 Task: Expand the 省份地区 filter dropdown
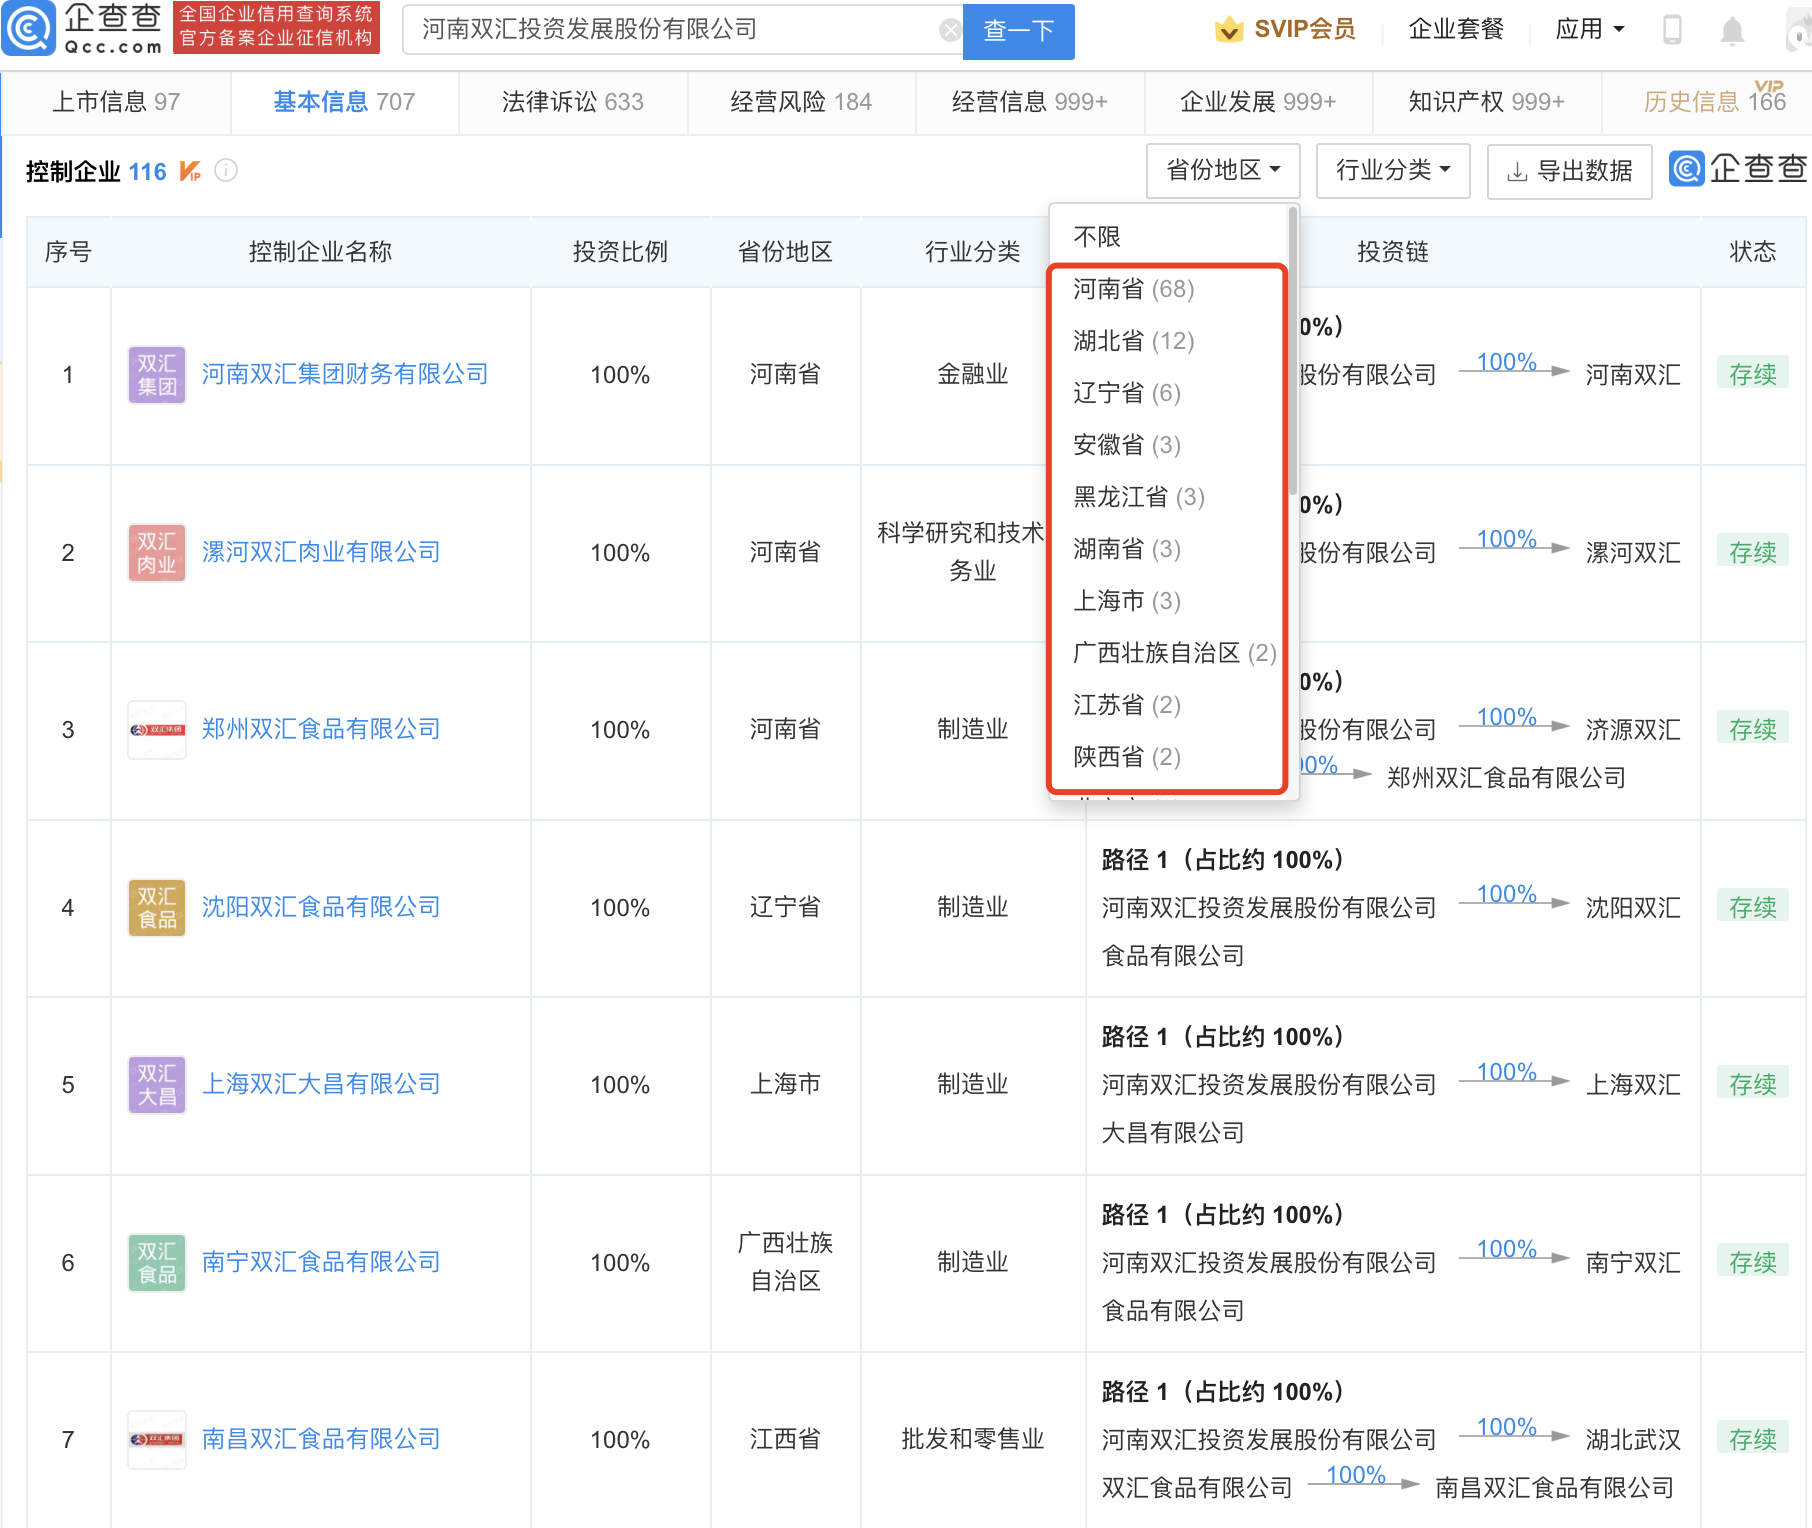pos(1222,171)
